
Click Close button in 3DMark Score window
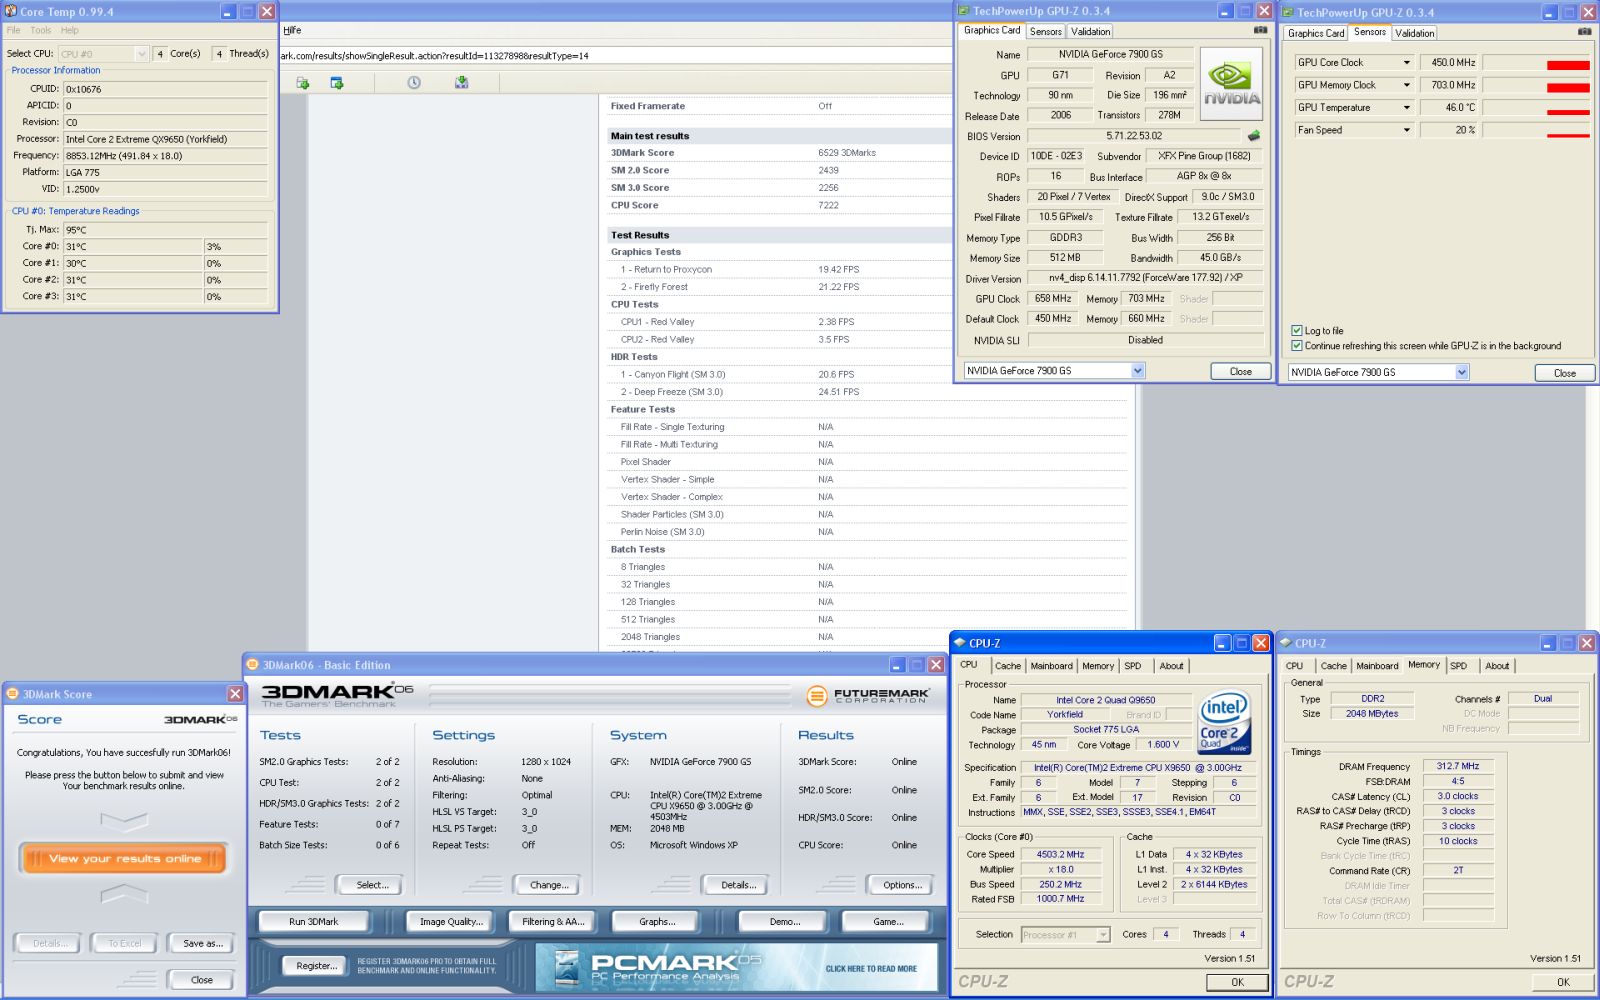pyautogui.click(x=202, y=980)
